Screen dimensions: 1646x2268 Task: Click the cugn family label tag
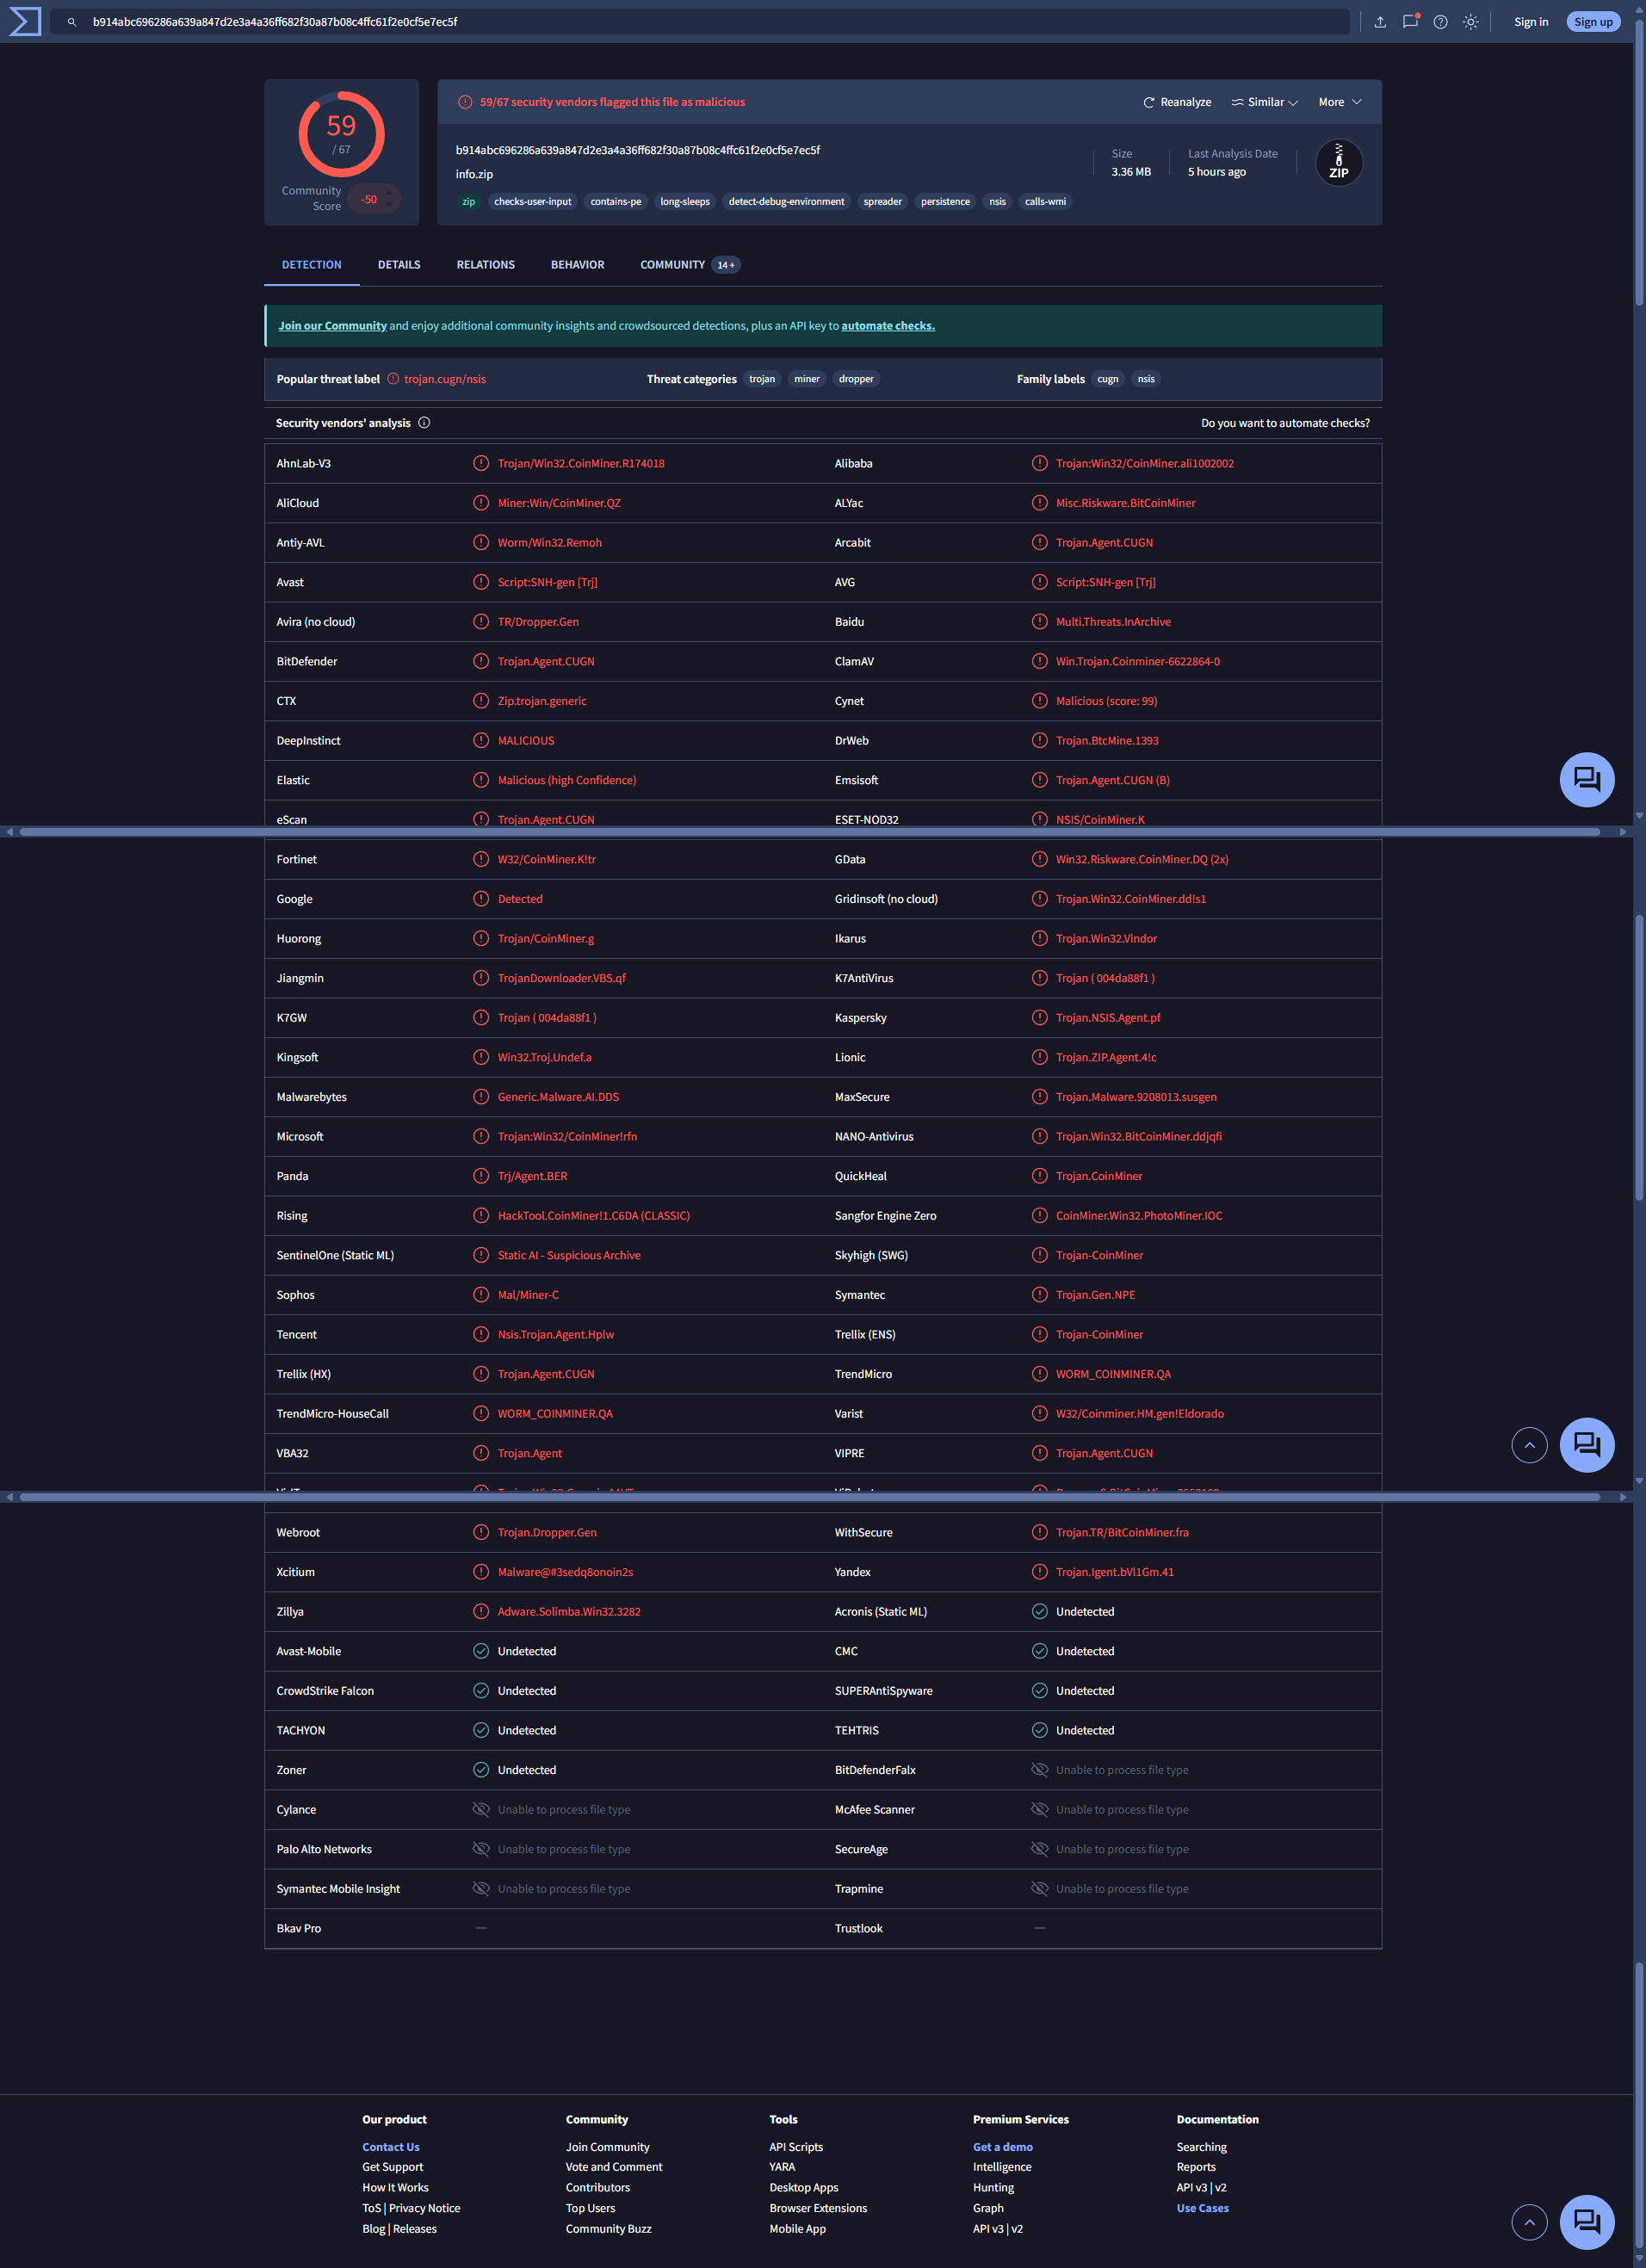[1107, 379]
